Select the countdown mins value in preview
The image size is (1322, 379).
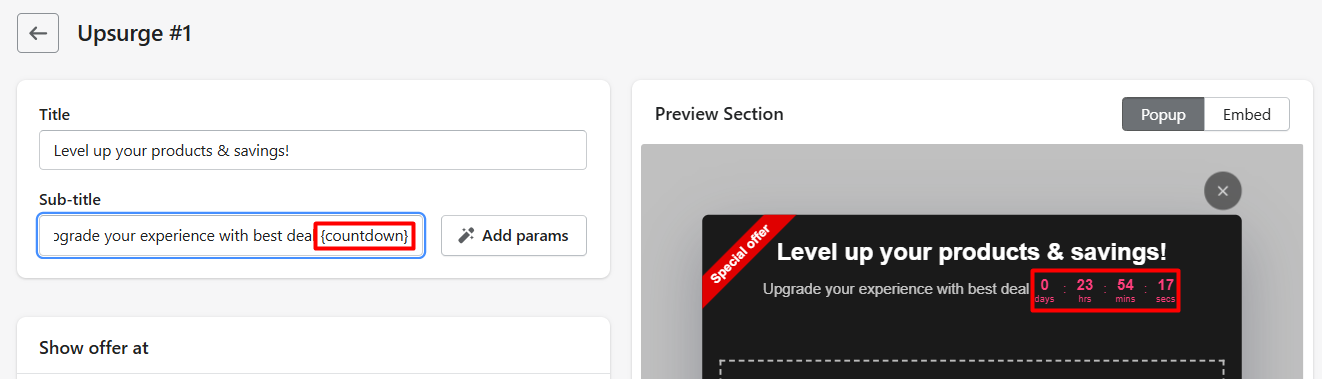tap(1125, 290)
